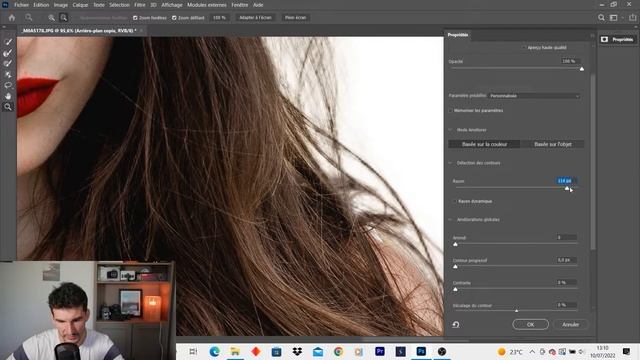
Task: Open the Propriétés panel flyout menu icon
Action: click(x=592, y=36)
